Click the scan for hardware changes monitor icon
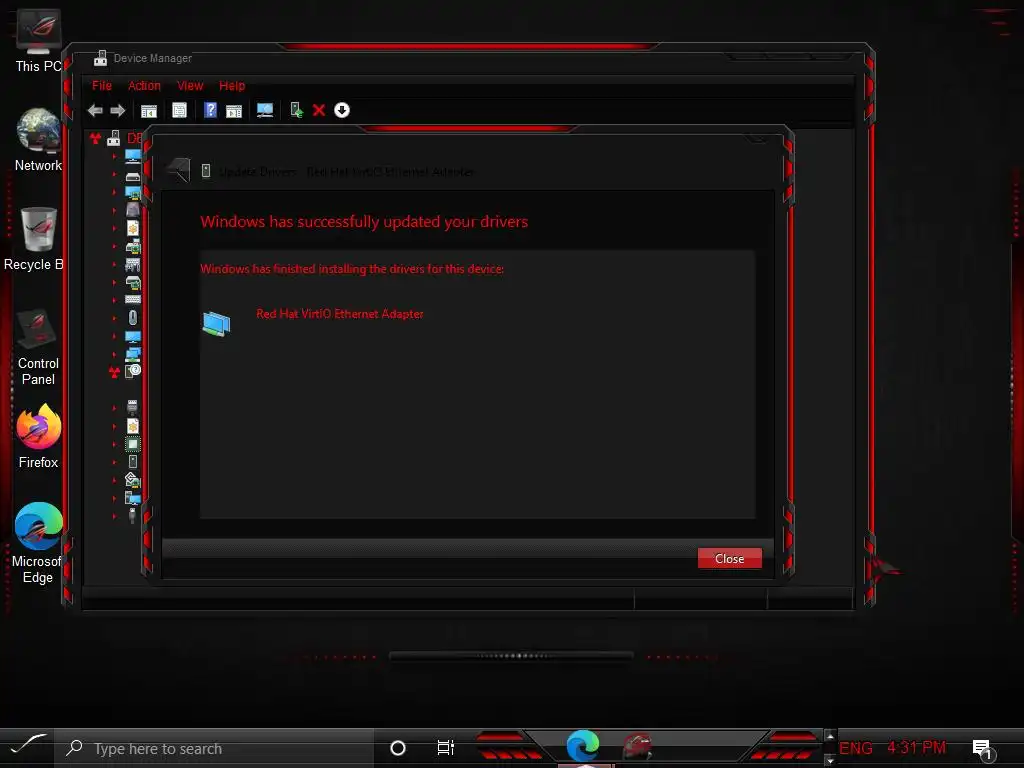1024x768 pixels. [x=264, y=110]
